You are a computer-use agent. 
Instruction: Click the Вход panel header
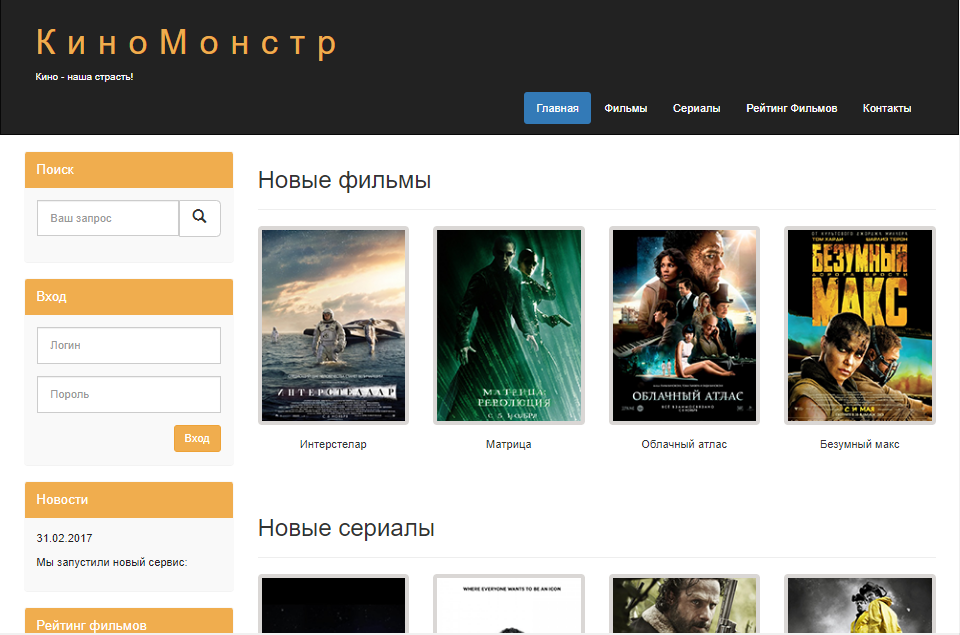(x=129, y=297)
